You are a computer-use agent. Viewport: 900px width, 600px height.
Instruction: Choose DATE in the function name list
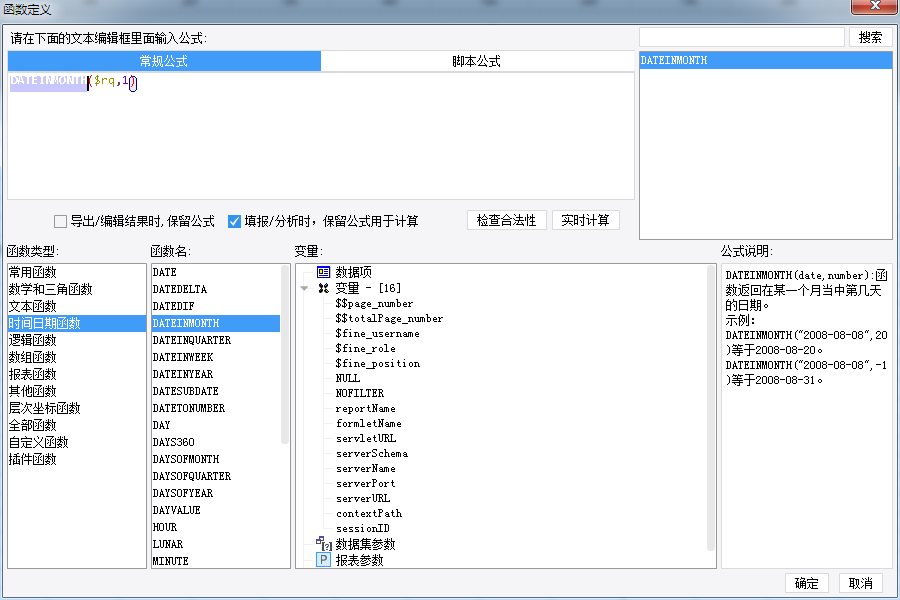coord(216,272)
